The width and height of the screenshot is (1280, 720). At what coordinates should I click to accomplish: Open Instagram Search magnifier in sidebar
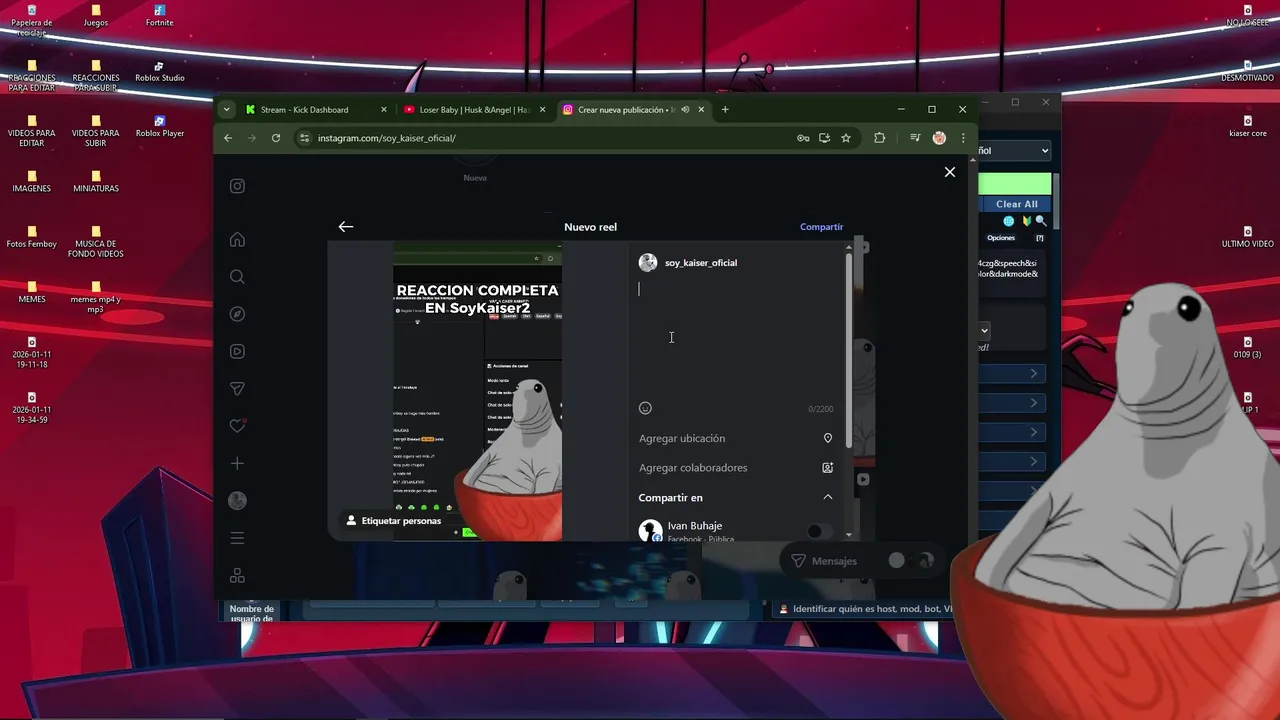(237, 276)
